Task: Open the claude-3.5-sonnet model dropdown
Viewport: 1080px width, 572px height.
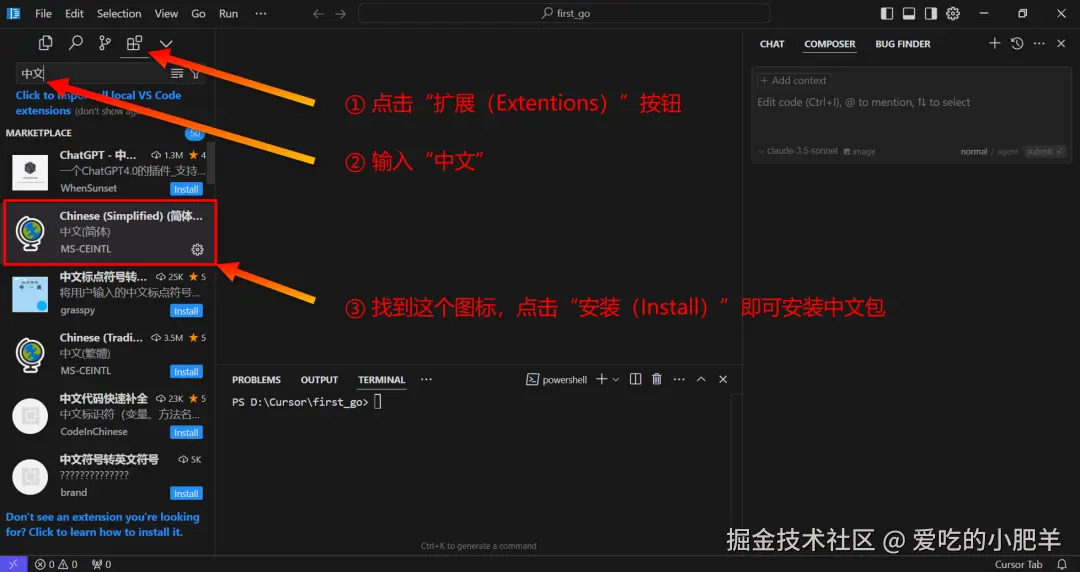Action: [798, 151]
